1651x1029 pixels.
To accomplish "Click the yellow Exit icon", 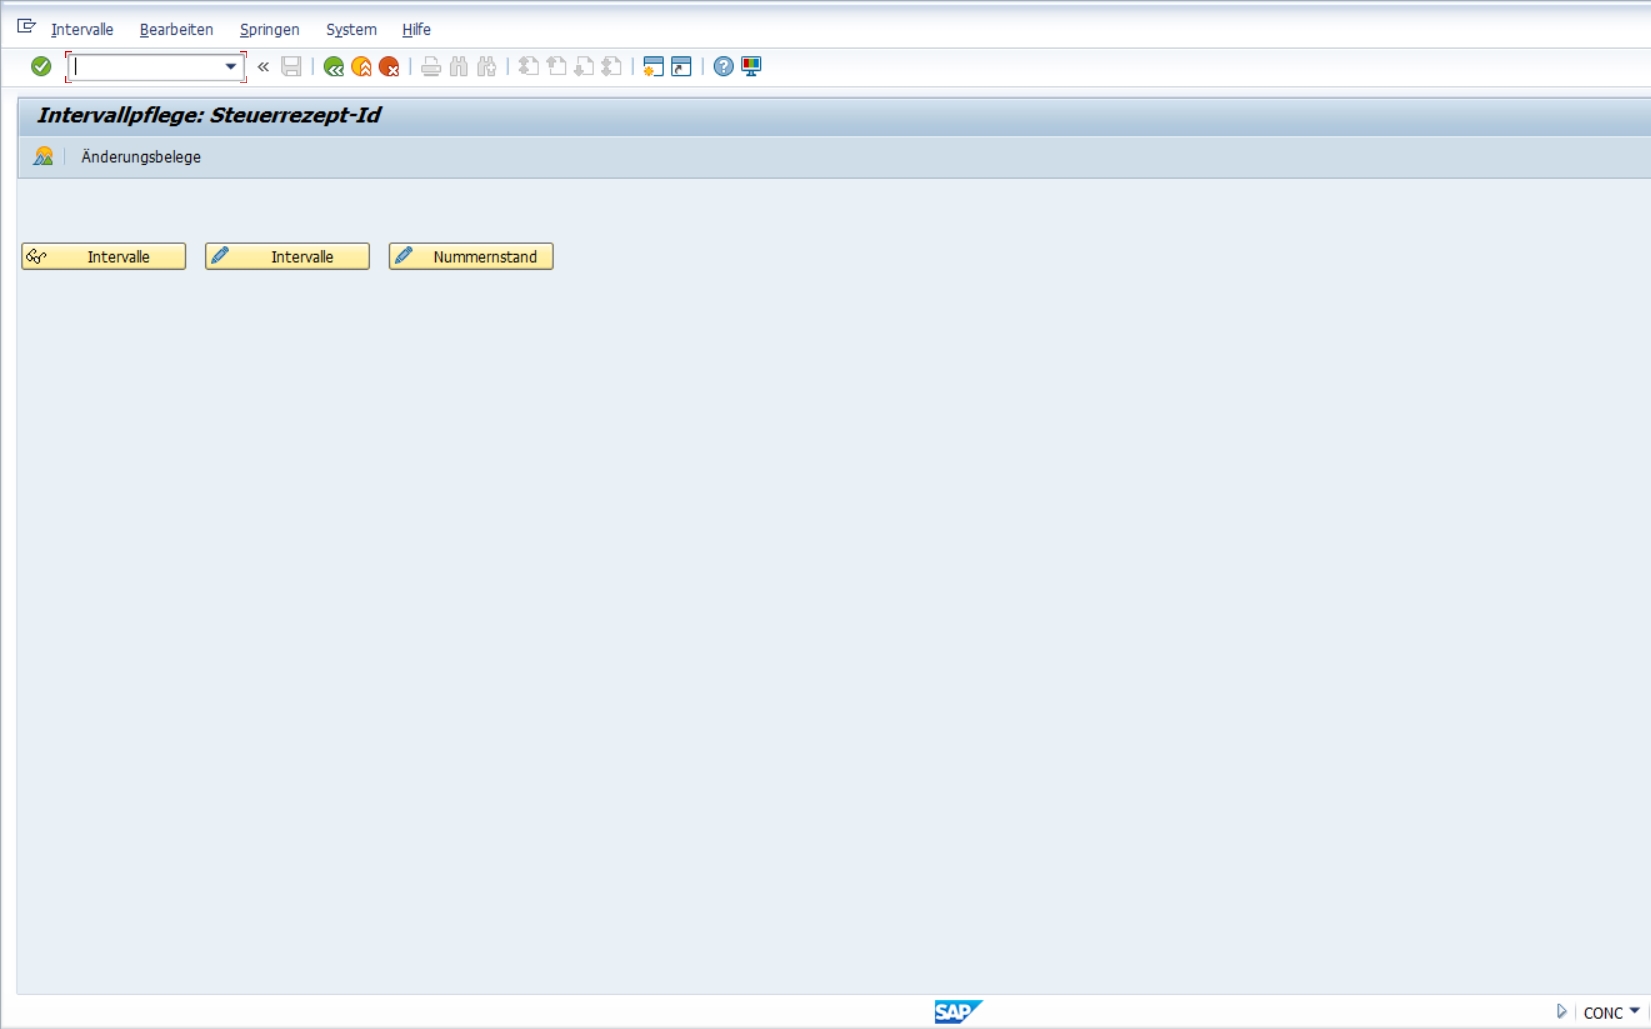I will click(362, 67).
